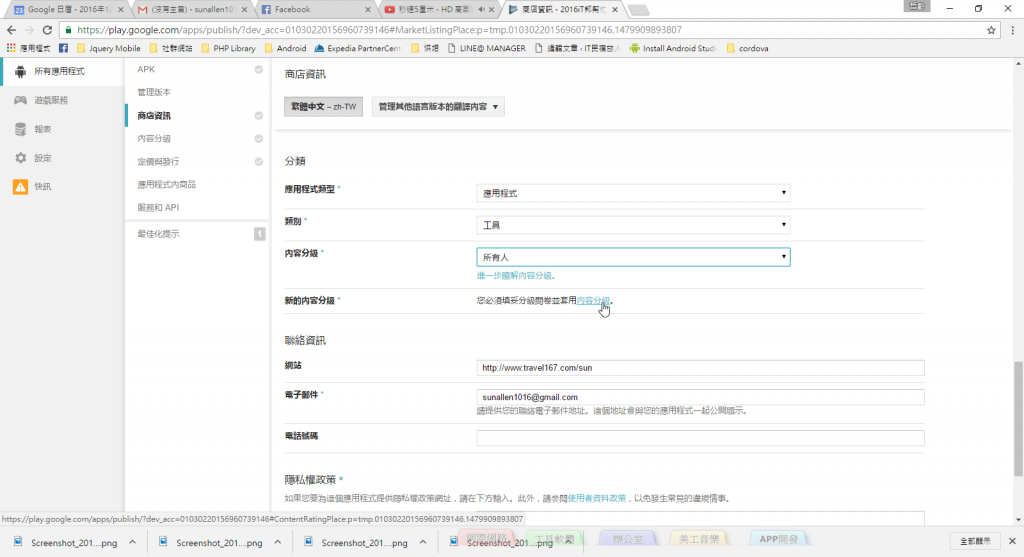The width and height of the screenshot is (1024, 557).
Task: Click browser back arrow
Action: [x=11, y=30]
